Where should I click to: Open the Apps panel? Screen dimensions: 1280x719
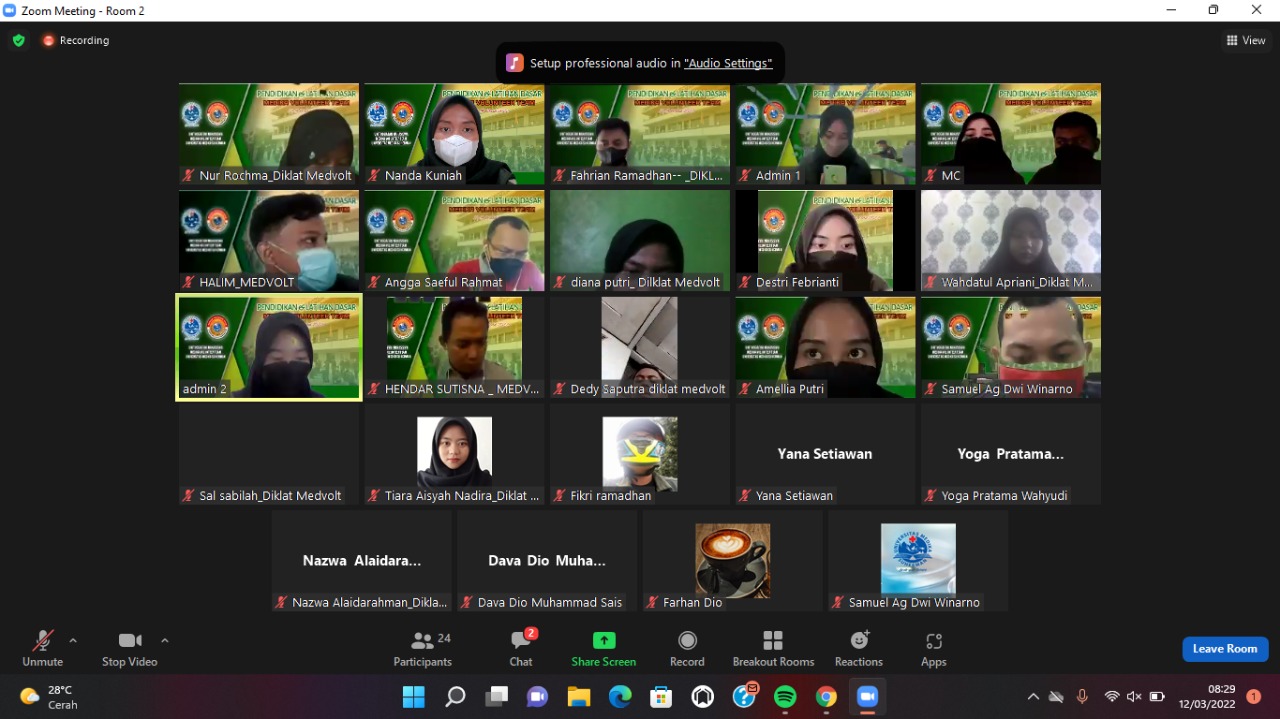933,648
